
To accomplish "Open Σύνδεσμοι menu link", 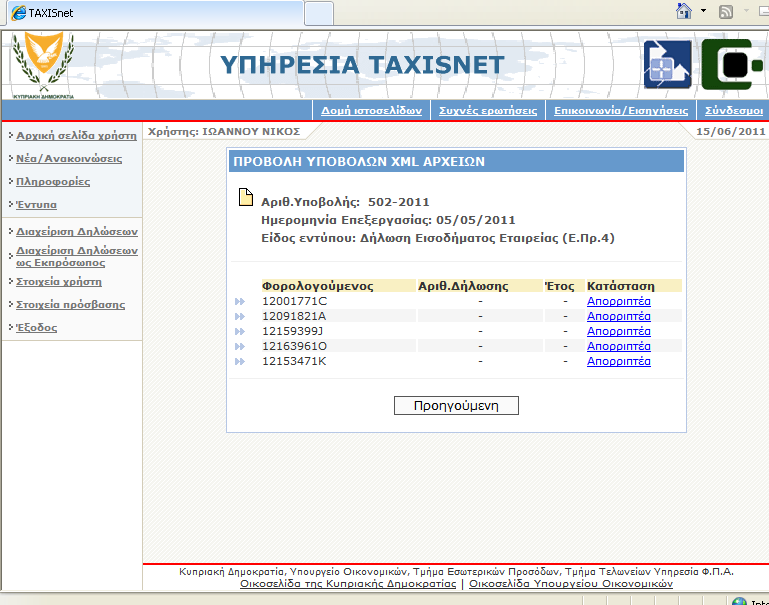I will click(734, 111).
